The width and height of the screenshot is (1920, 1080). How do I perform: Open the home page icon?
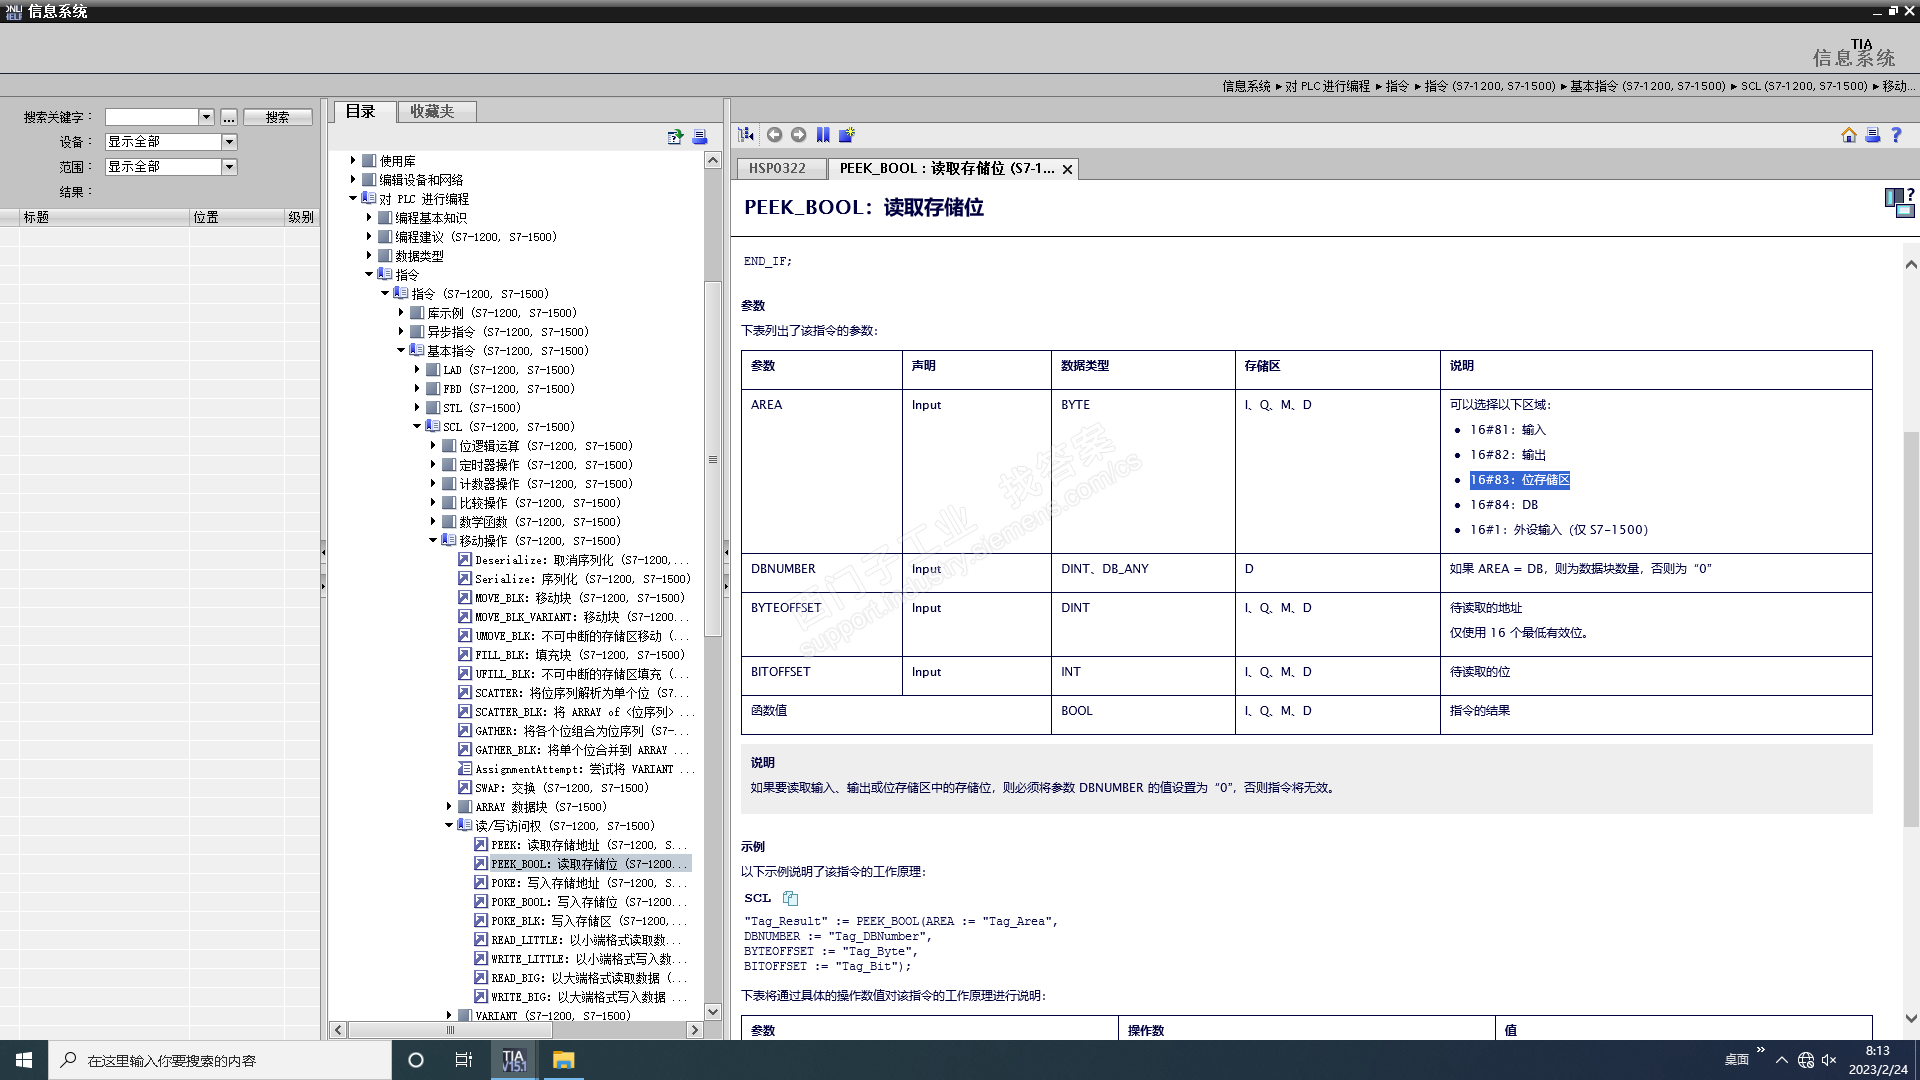pyautogui.click(x=1848, y=135)
